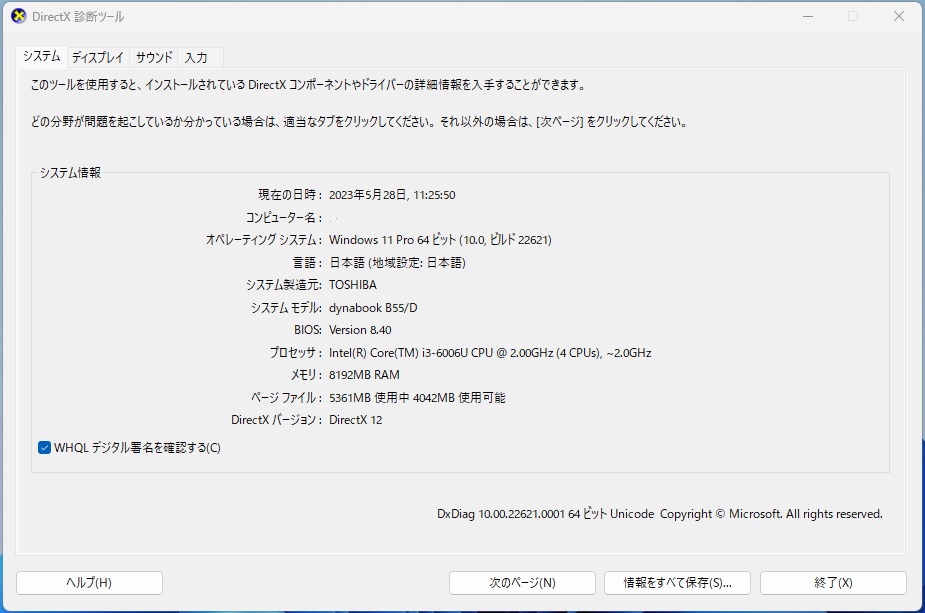Click the メモリ label

(x=306, y=375)
